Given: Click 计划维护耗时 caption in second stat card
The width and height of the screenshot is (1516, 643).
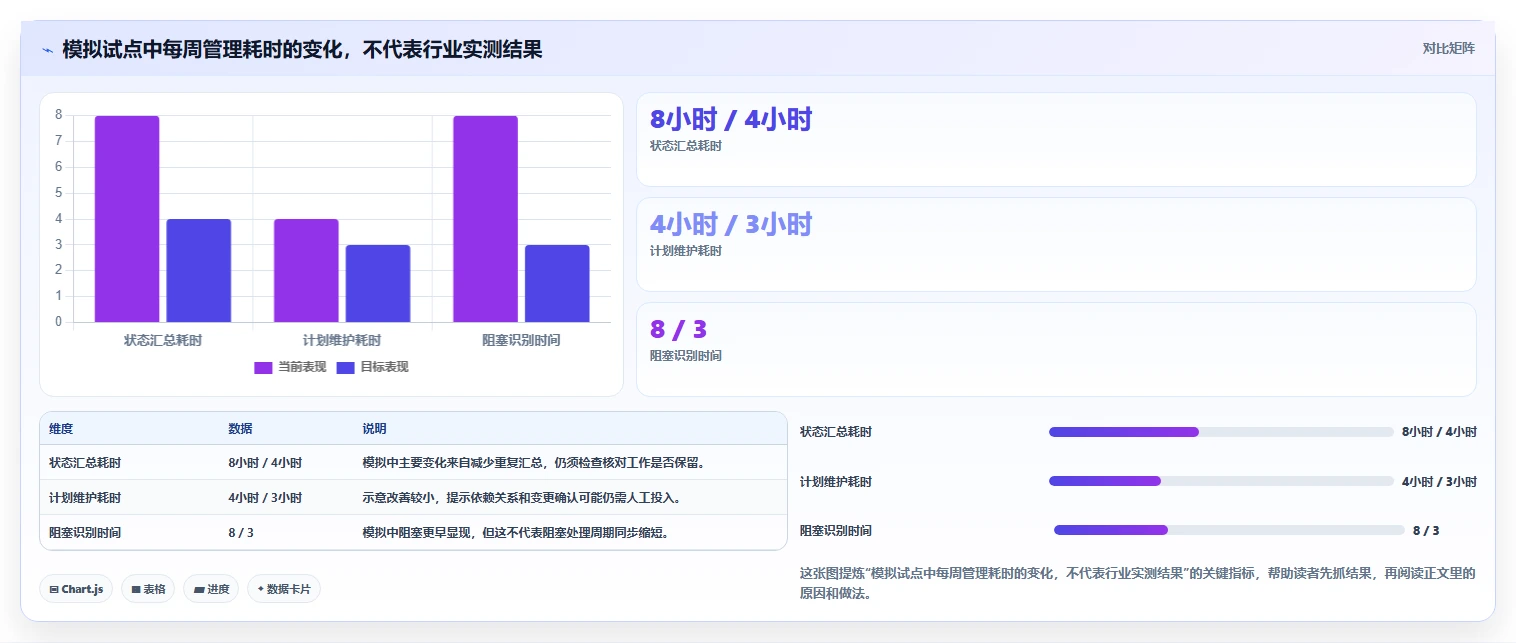Looking at the screenshot, I should 686,251.
